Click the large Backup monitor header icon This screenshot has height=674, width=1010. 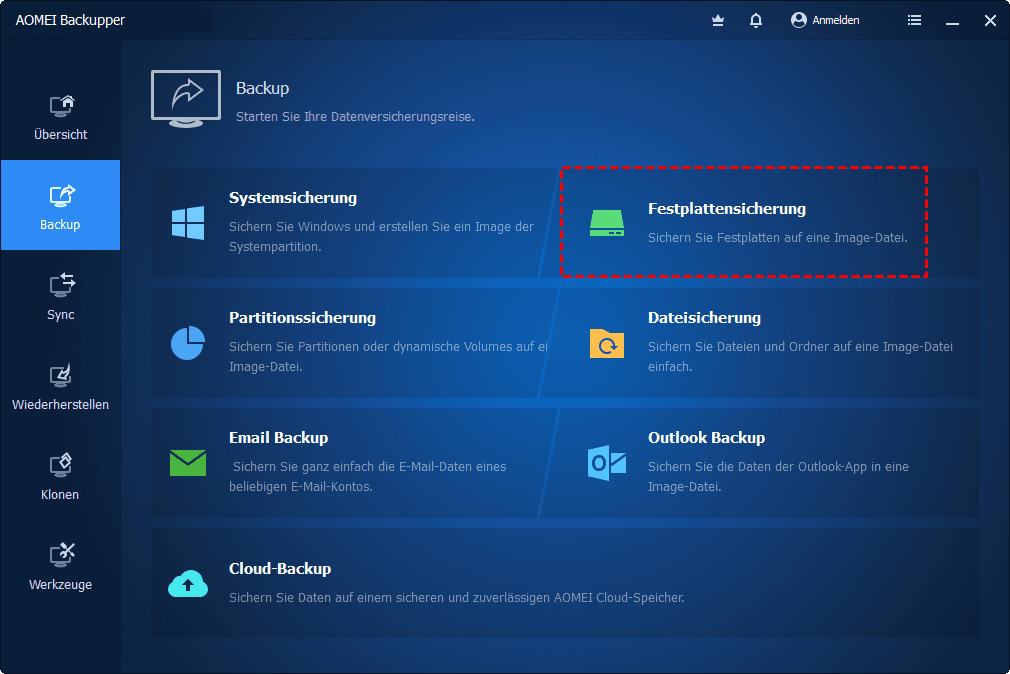[186, 99]
